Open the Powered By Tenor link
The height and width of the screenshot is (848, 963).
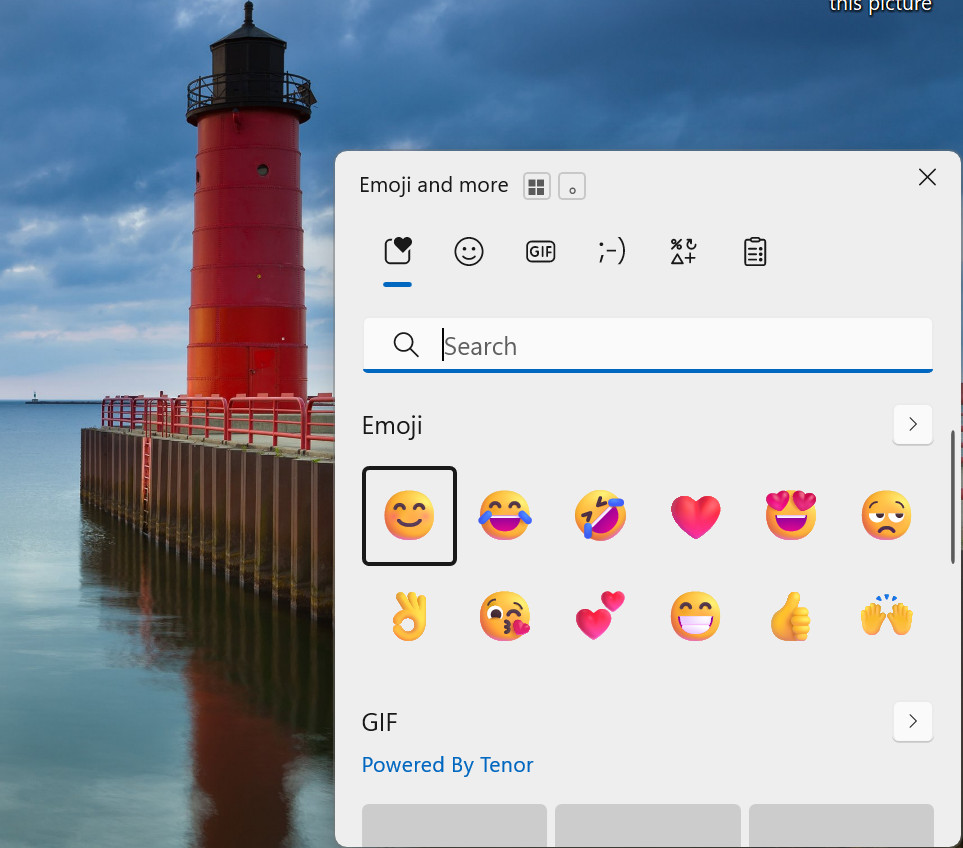tap(447, 764)
